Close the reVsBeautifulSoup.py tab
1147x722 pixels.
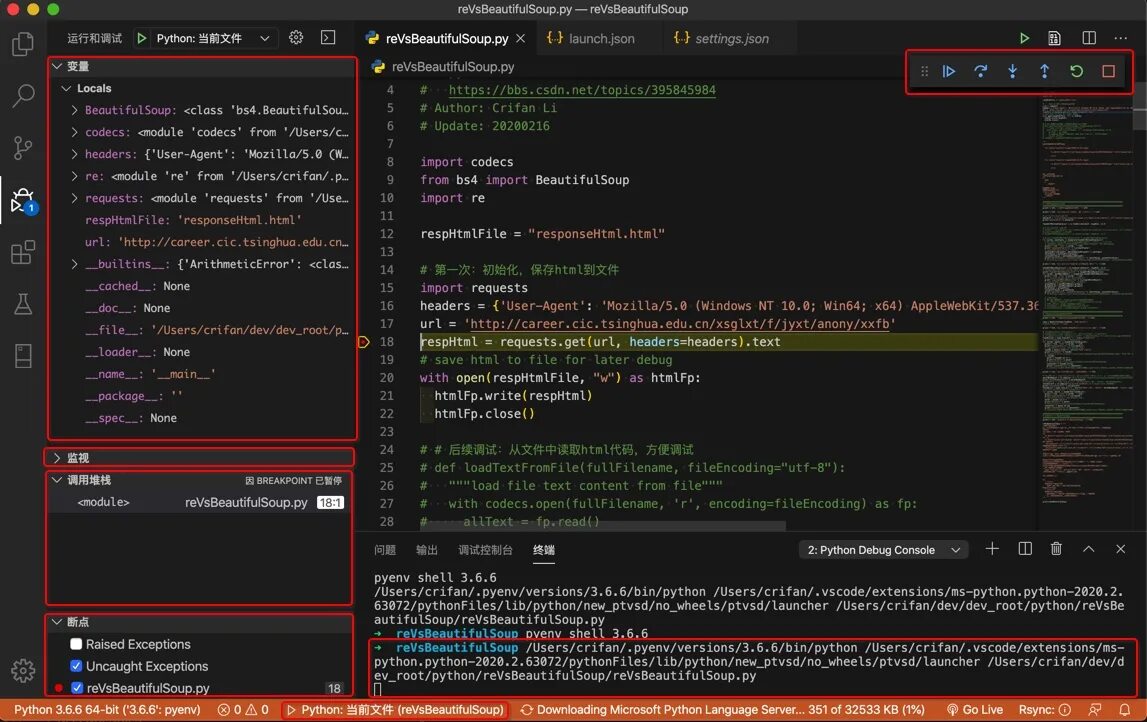(x=521, y=38)
